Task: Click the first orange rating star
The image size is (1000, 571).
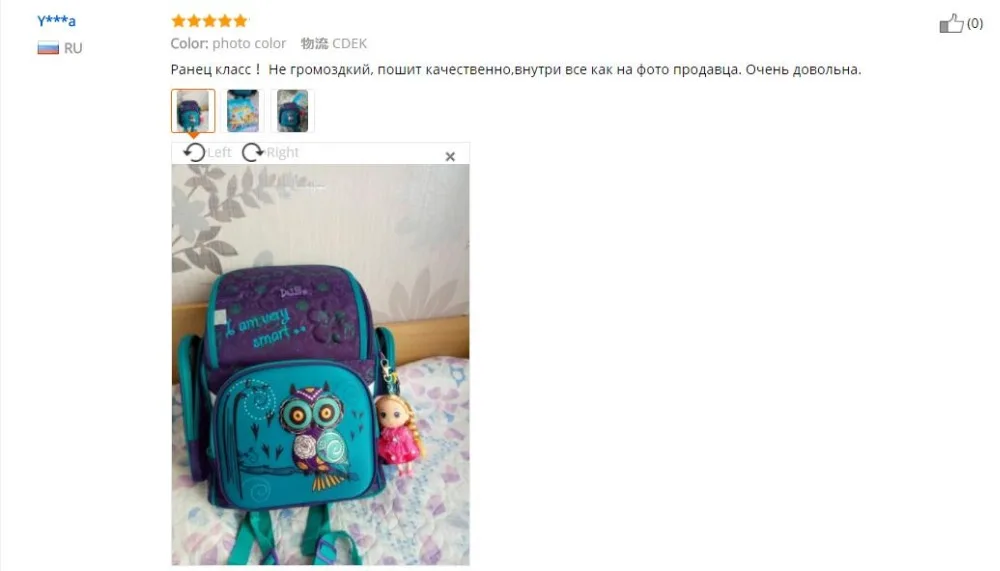Action: (x=179, y=21)
